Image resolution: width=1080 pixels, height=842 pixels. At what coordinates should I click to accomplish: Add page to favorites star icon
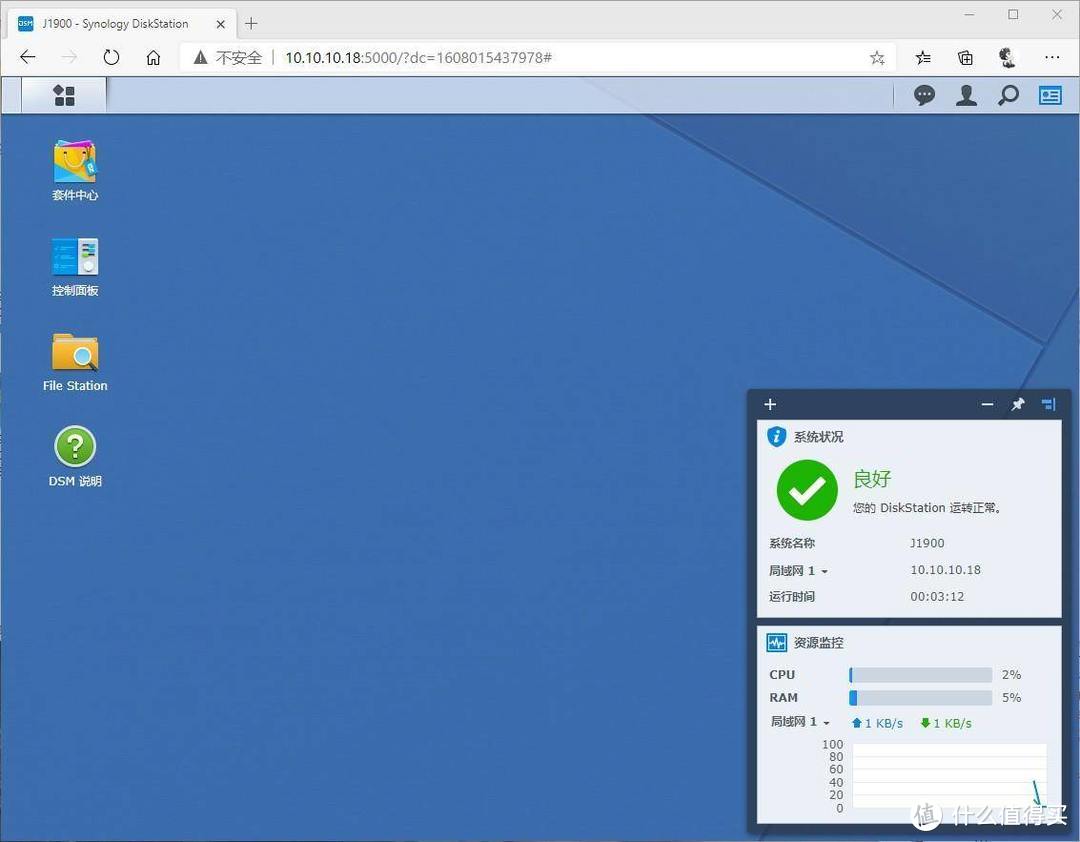[x=877, y=58]
